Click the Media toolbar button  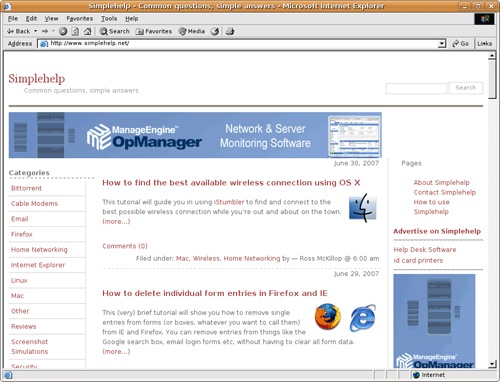click(x=192, y=31)
